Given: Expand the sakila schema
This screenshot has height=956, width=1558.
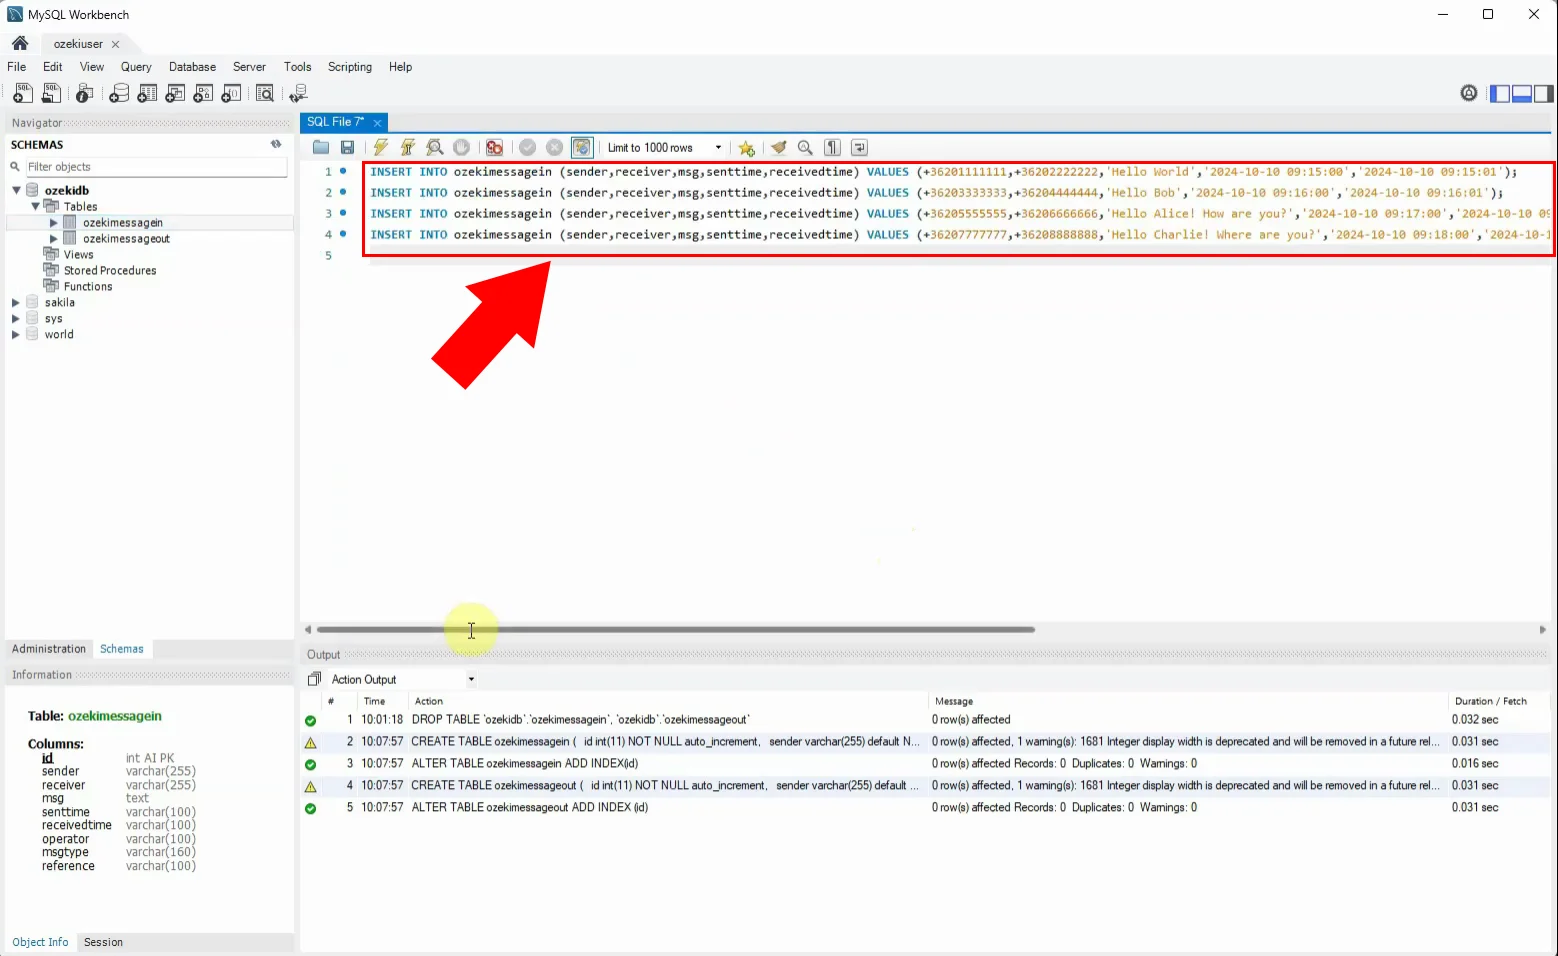Looking at the screenshot, I should tap(16, 302).
